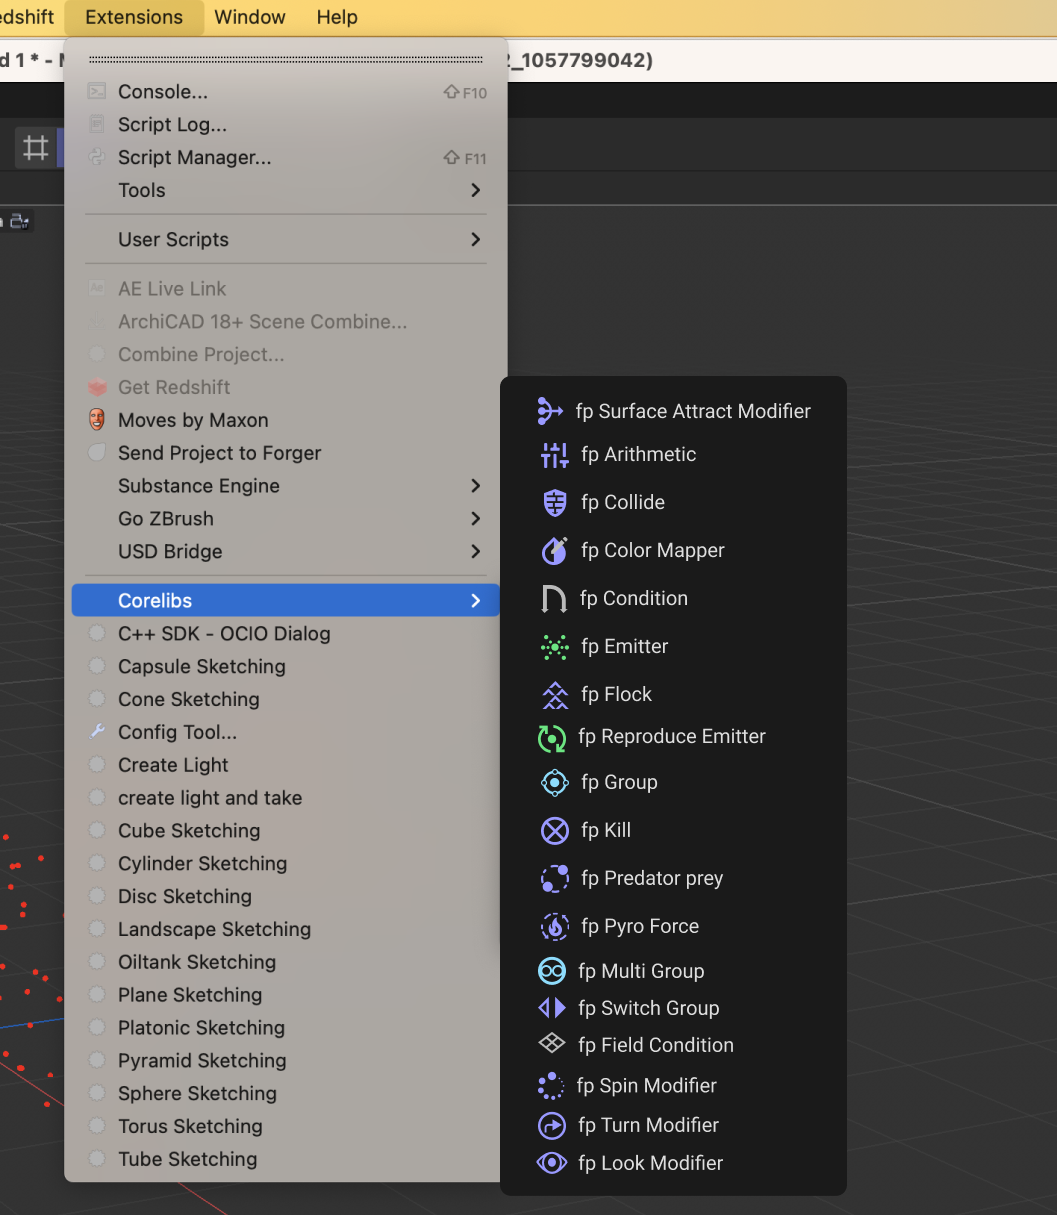This screenshot has height=1215, width=1057.
Task: Click the fp Arithmetic sliders icon
Action: point(554,455)
